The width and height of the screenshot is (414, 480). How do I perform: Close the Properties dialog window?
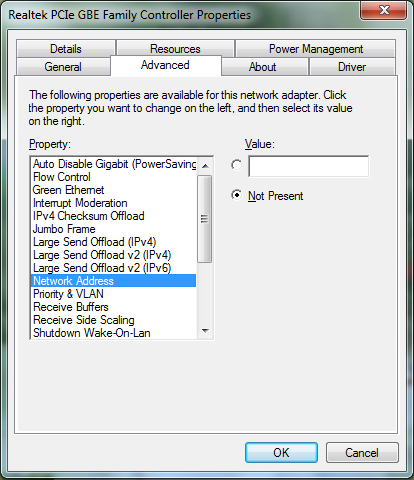384,10
